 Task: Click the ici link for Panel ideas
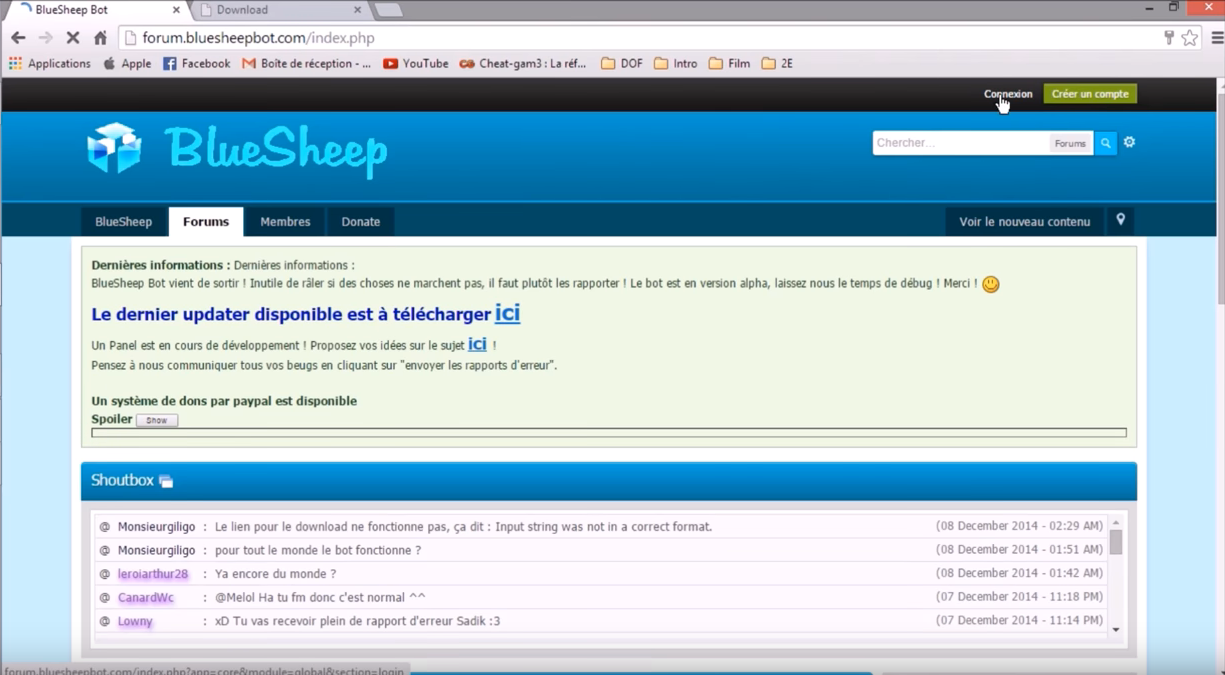click(x=478, y=344)
